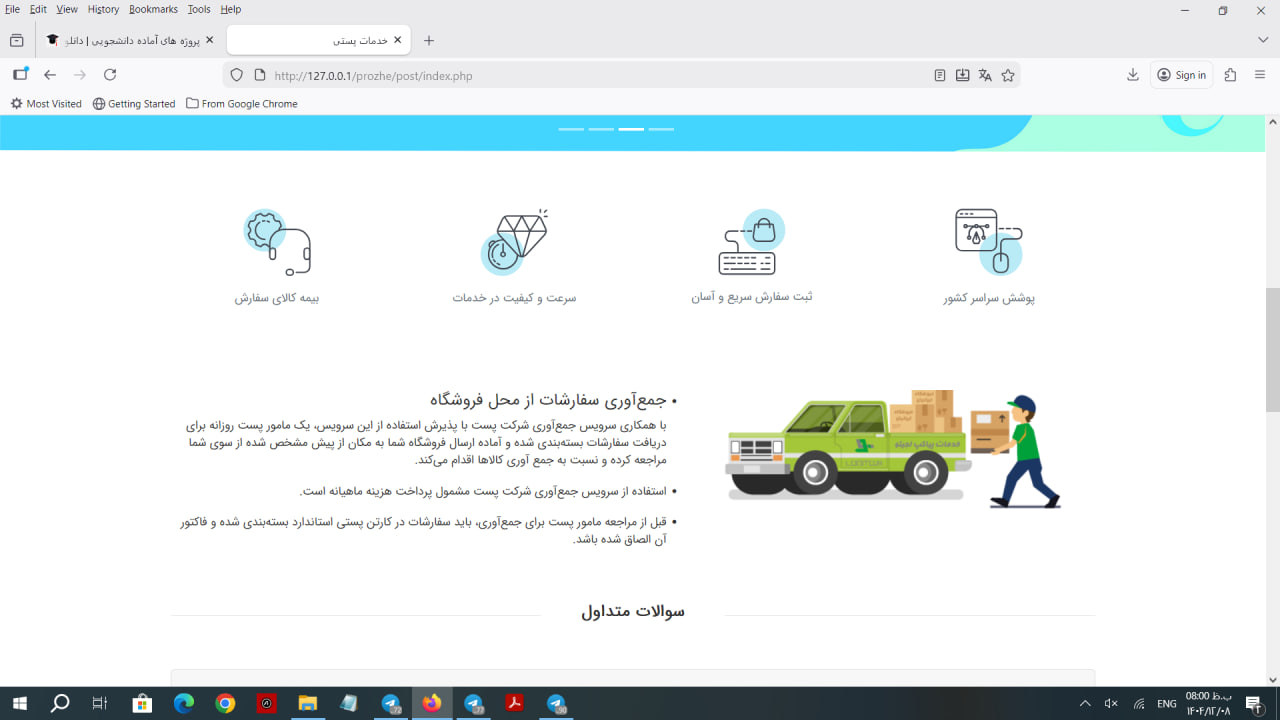Bookmark this page with the star icon

click(x=1008, y=75)
